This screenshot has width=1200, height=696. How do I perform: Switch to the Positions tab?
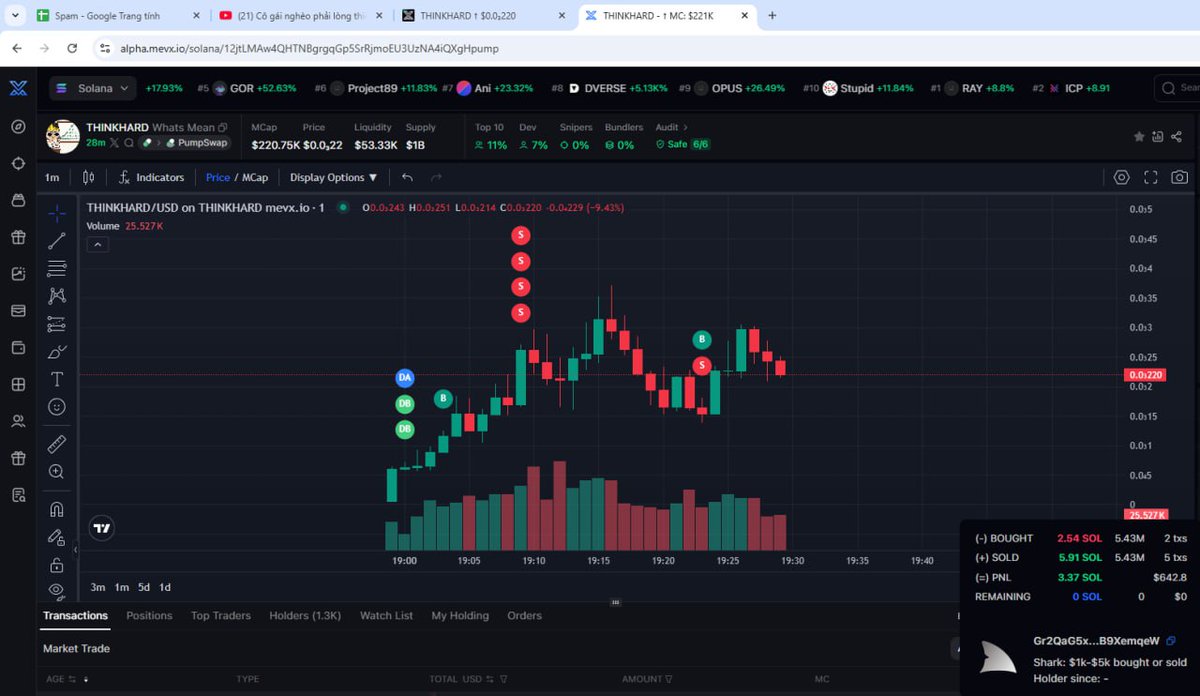pos(149,616)
